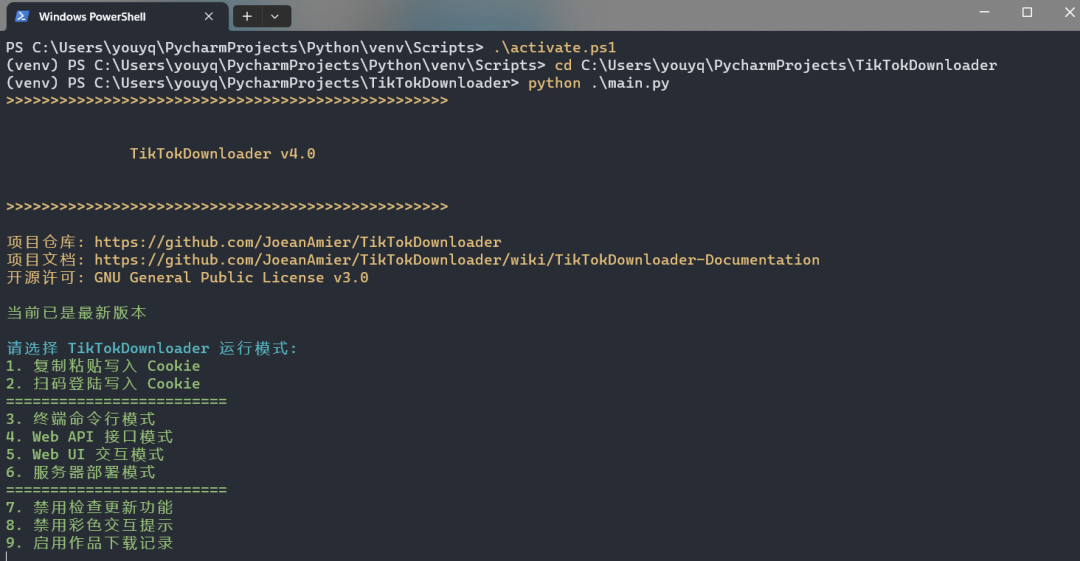Click option 5 Web UI 交互模式
1080x561 pixels.
(x=85, y=455)
